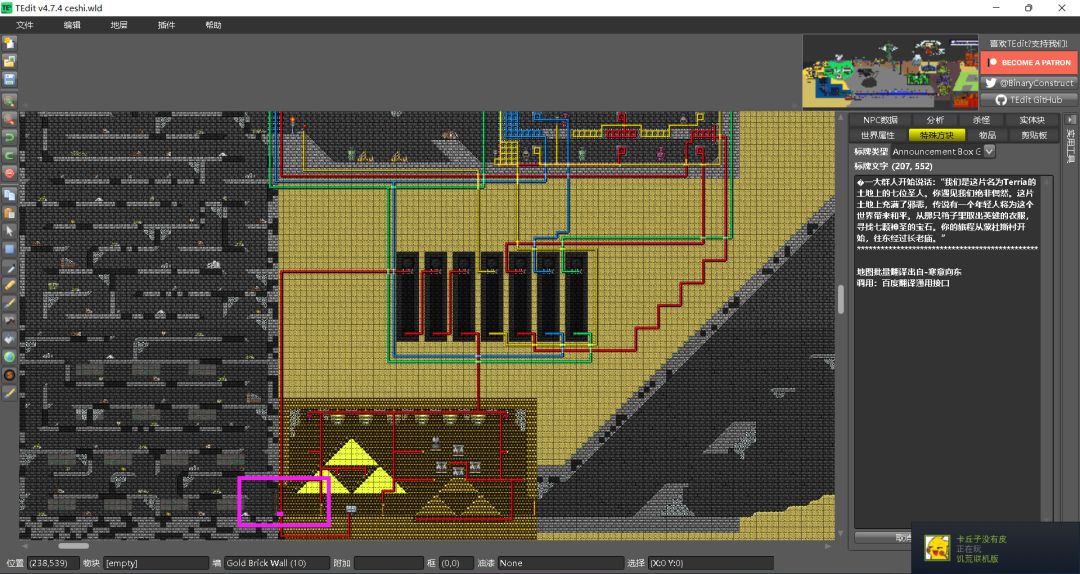Click the avatar in the Steam notification
The width and height of the screenshot is (1080, 574).
(x=937, y=549)
